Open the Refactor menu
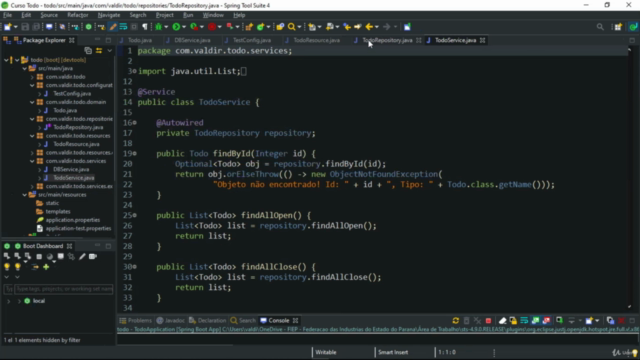Image resolution: width=640 pixels, height=360 pixels. pyautogui.click(x=78, y=15)
